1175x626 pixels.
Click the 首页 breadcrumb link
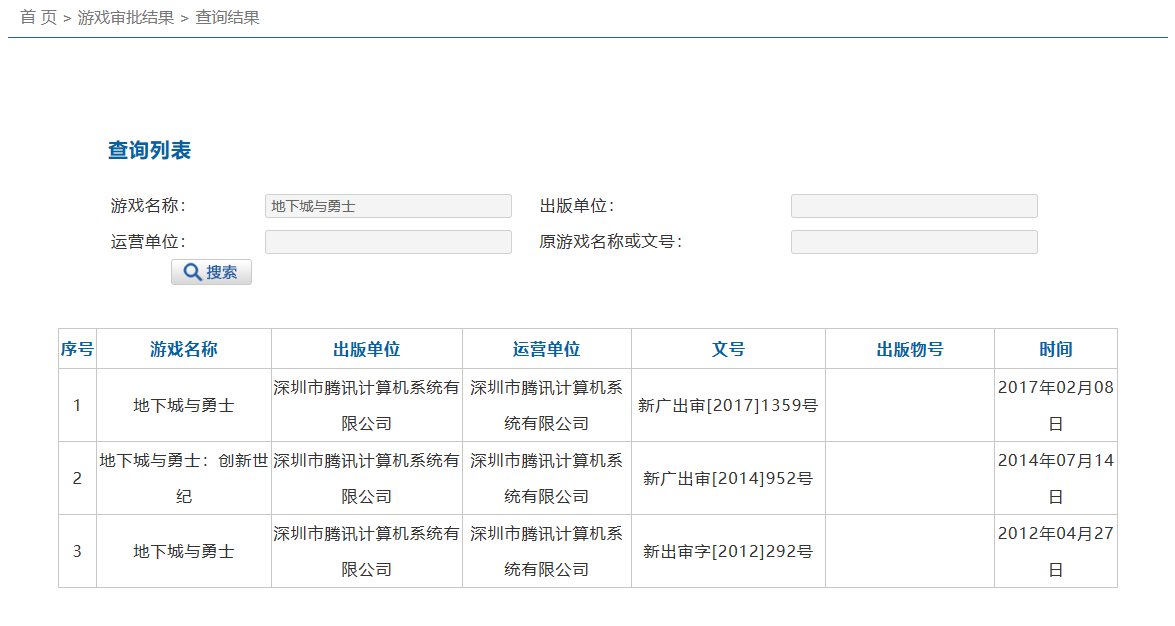tap(38, 17)
